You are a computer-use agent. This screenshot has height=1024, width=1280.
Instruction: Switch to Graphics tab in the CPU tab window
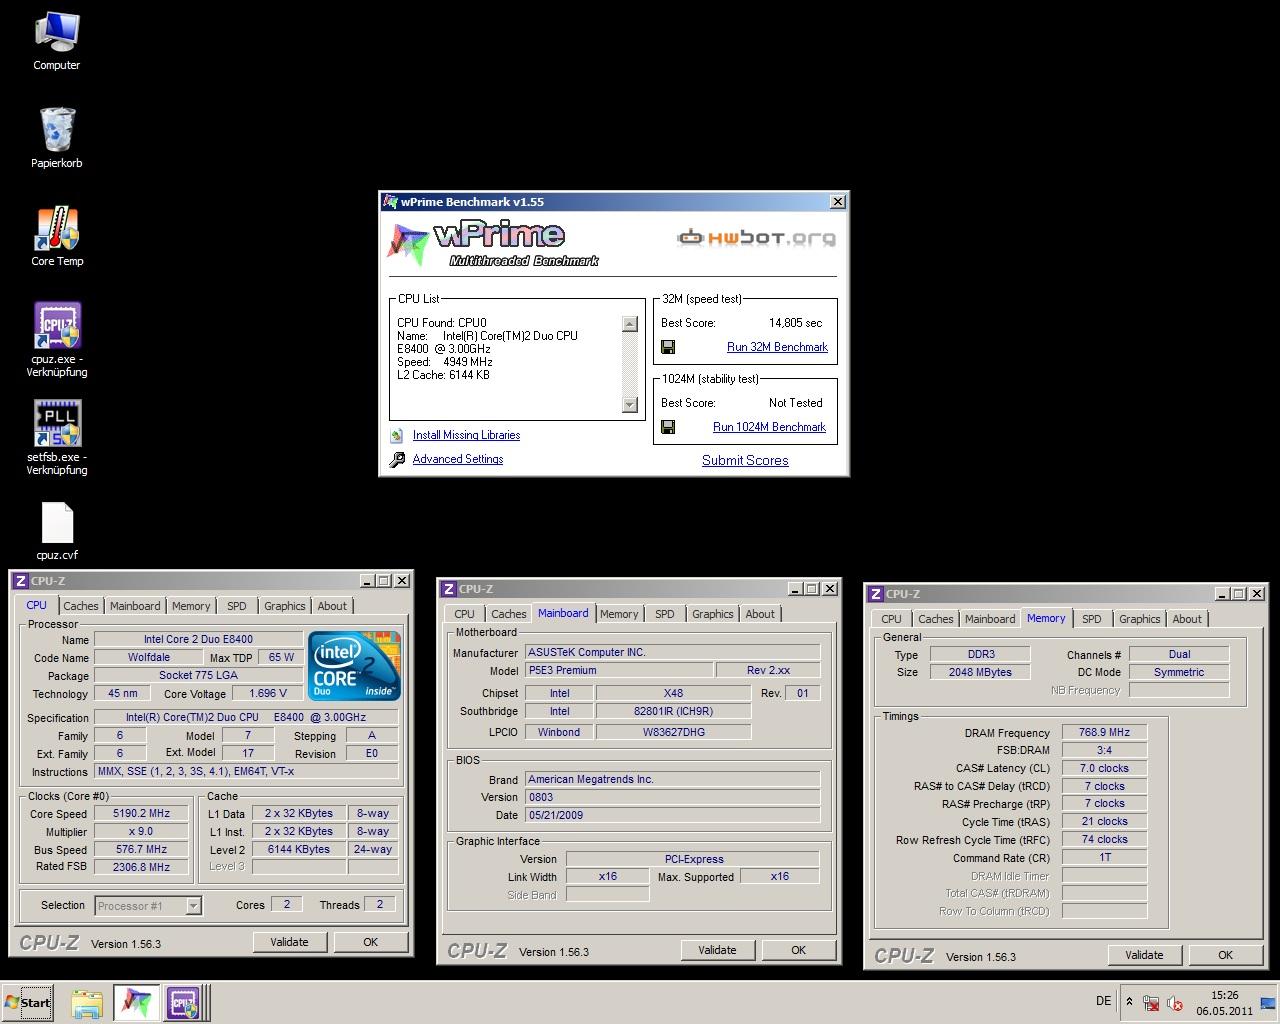pos(285,606)
